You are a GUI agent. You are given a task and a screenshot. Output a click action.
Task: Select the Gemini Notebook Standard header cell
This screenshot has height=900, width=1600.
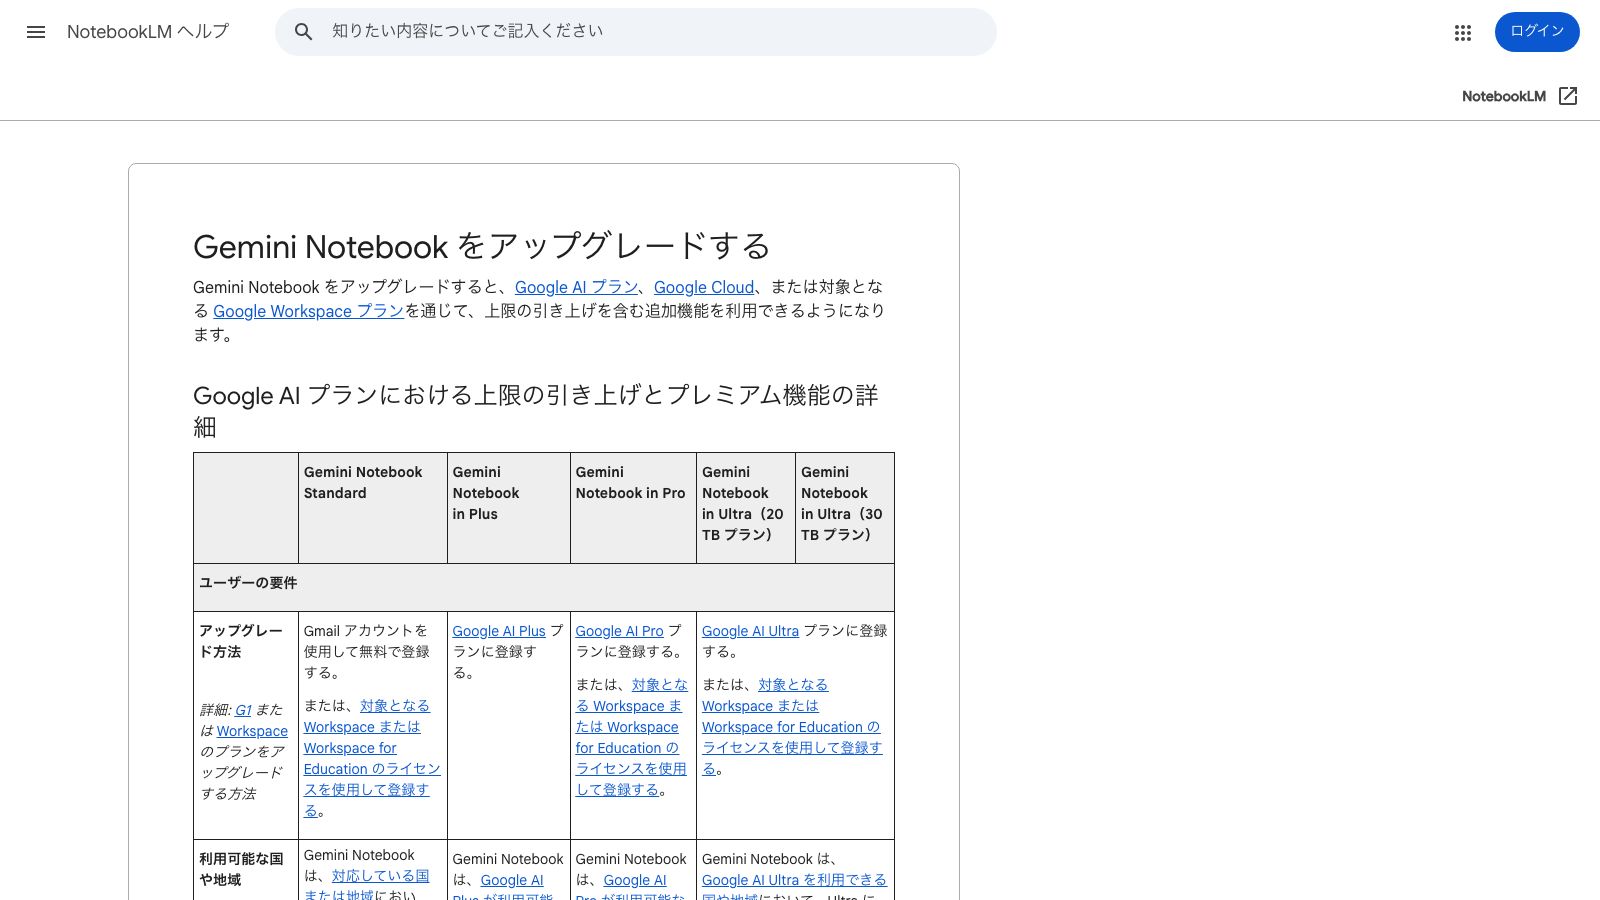click(x=373, y=508)
